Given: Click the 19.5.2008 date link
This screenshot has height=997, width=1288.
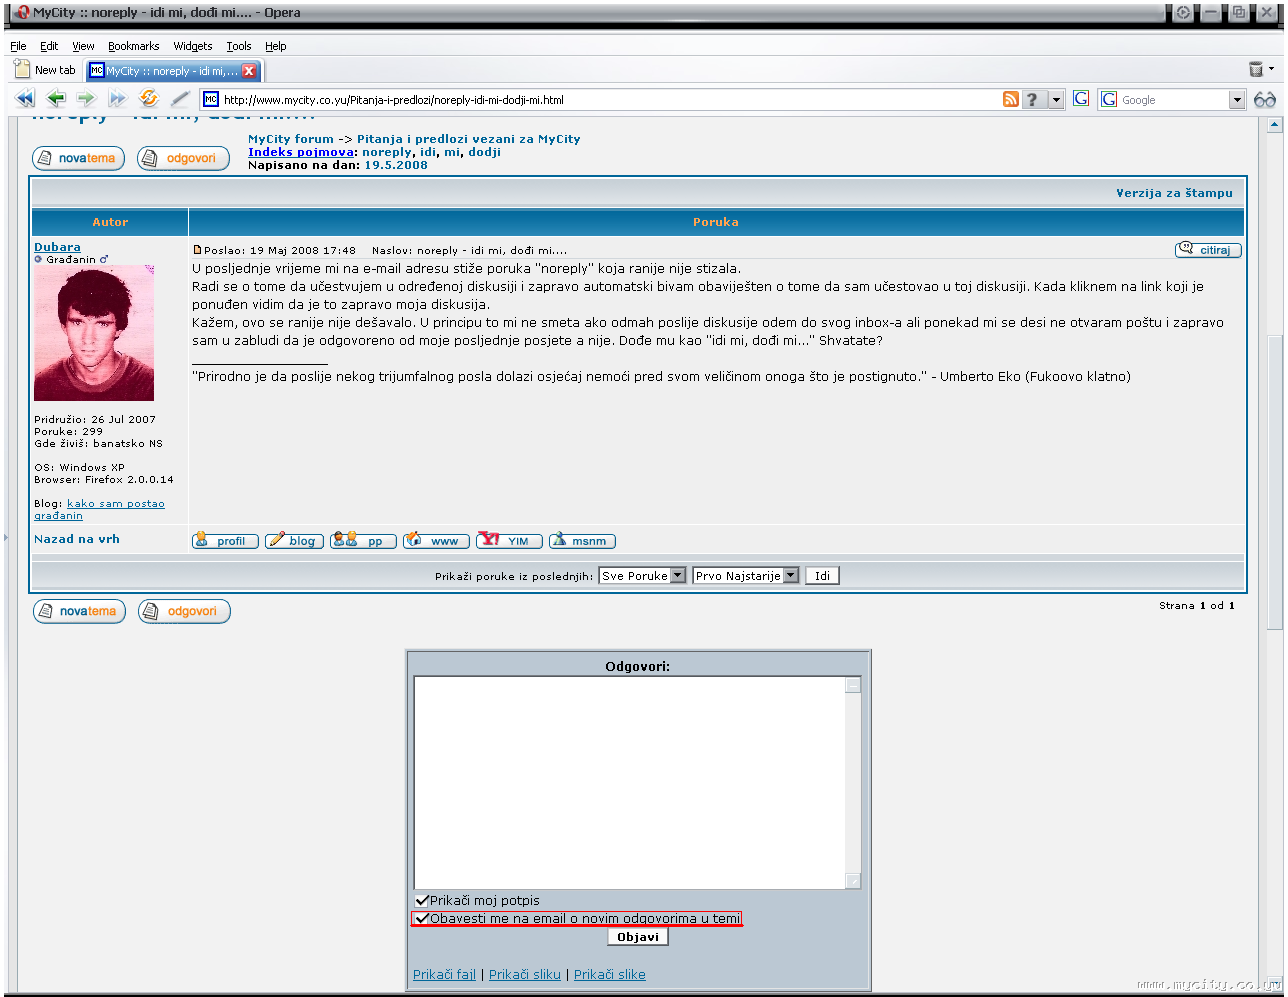Looking at the screenshot, I should (x=396, y=165).
